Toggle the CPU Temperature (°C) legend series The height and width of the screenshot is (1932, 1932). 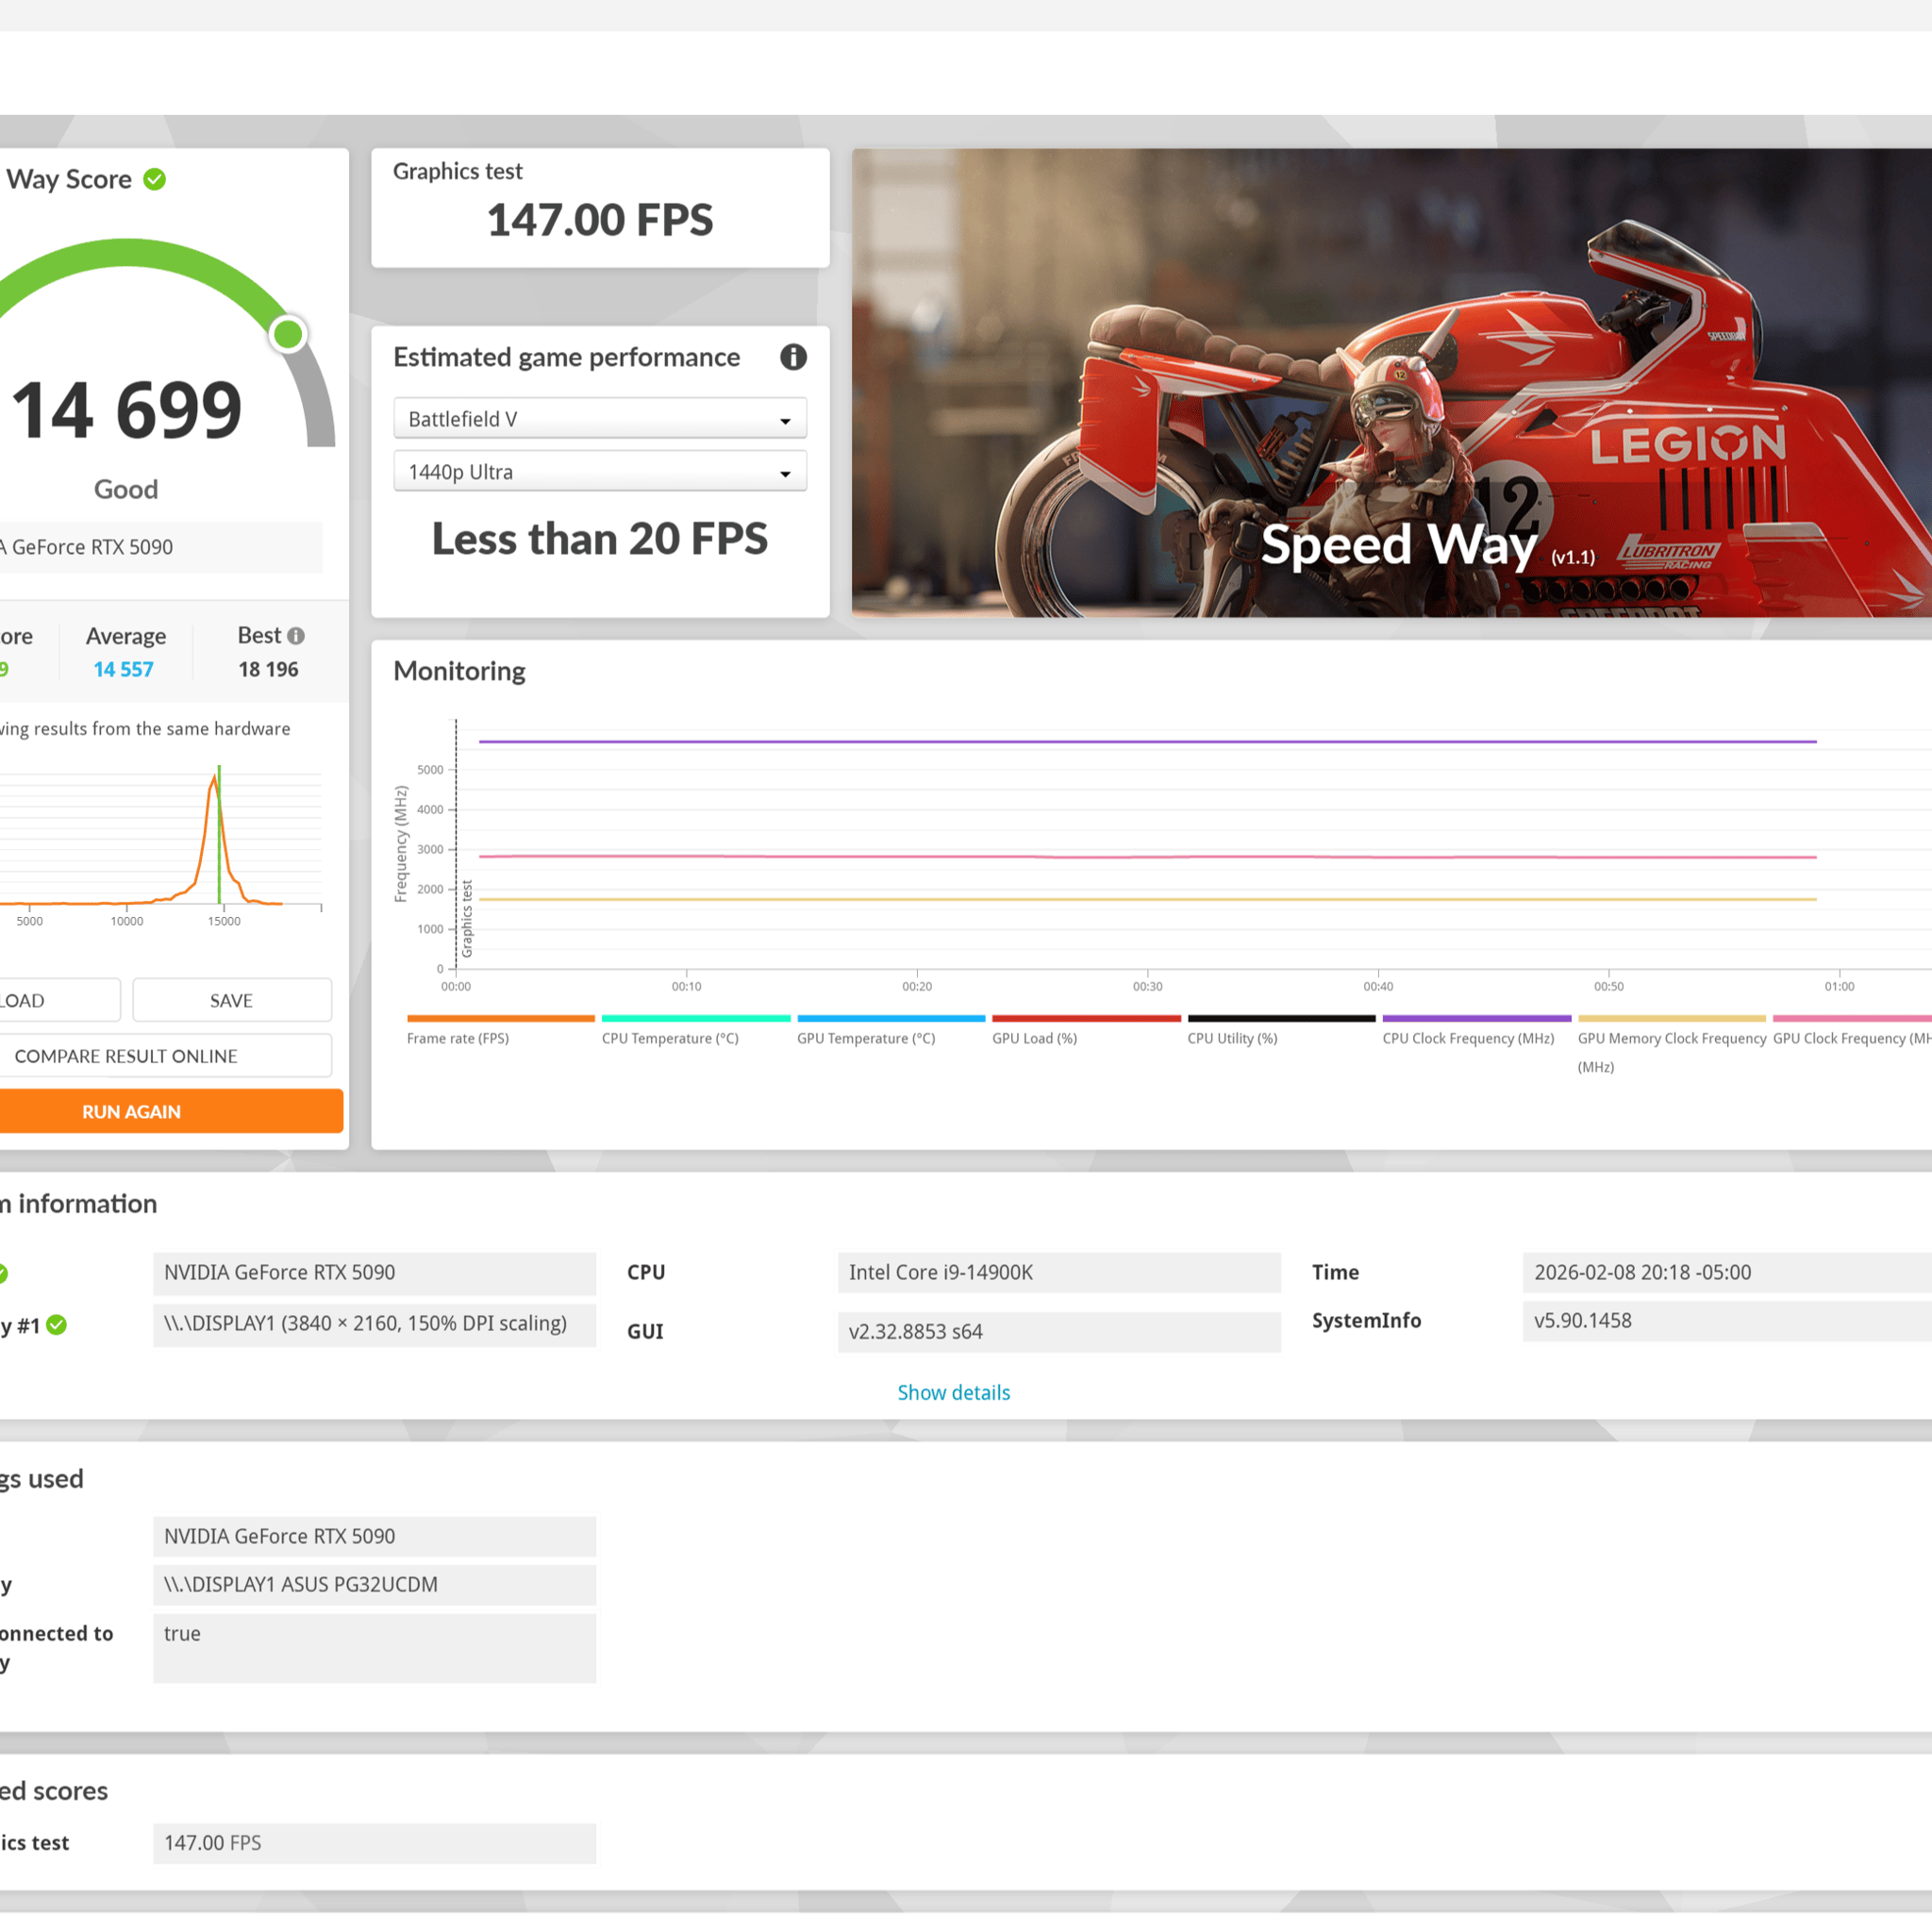tap(696, 1032)
